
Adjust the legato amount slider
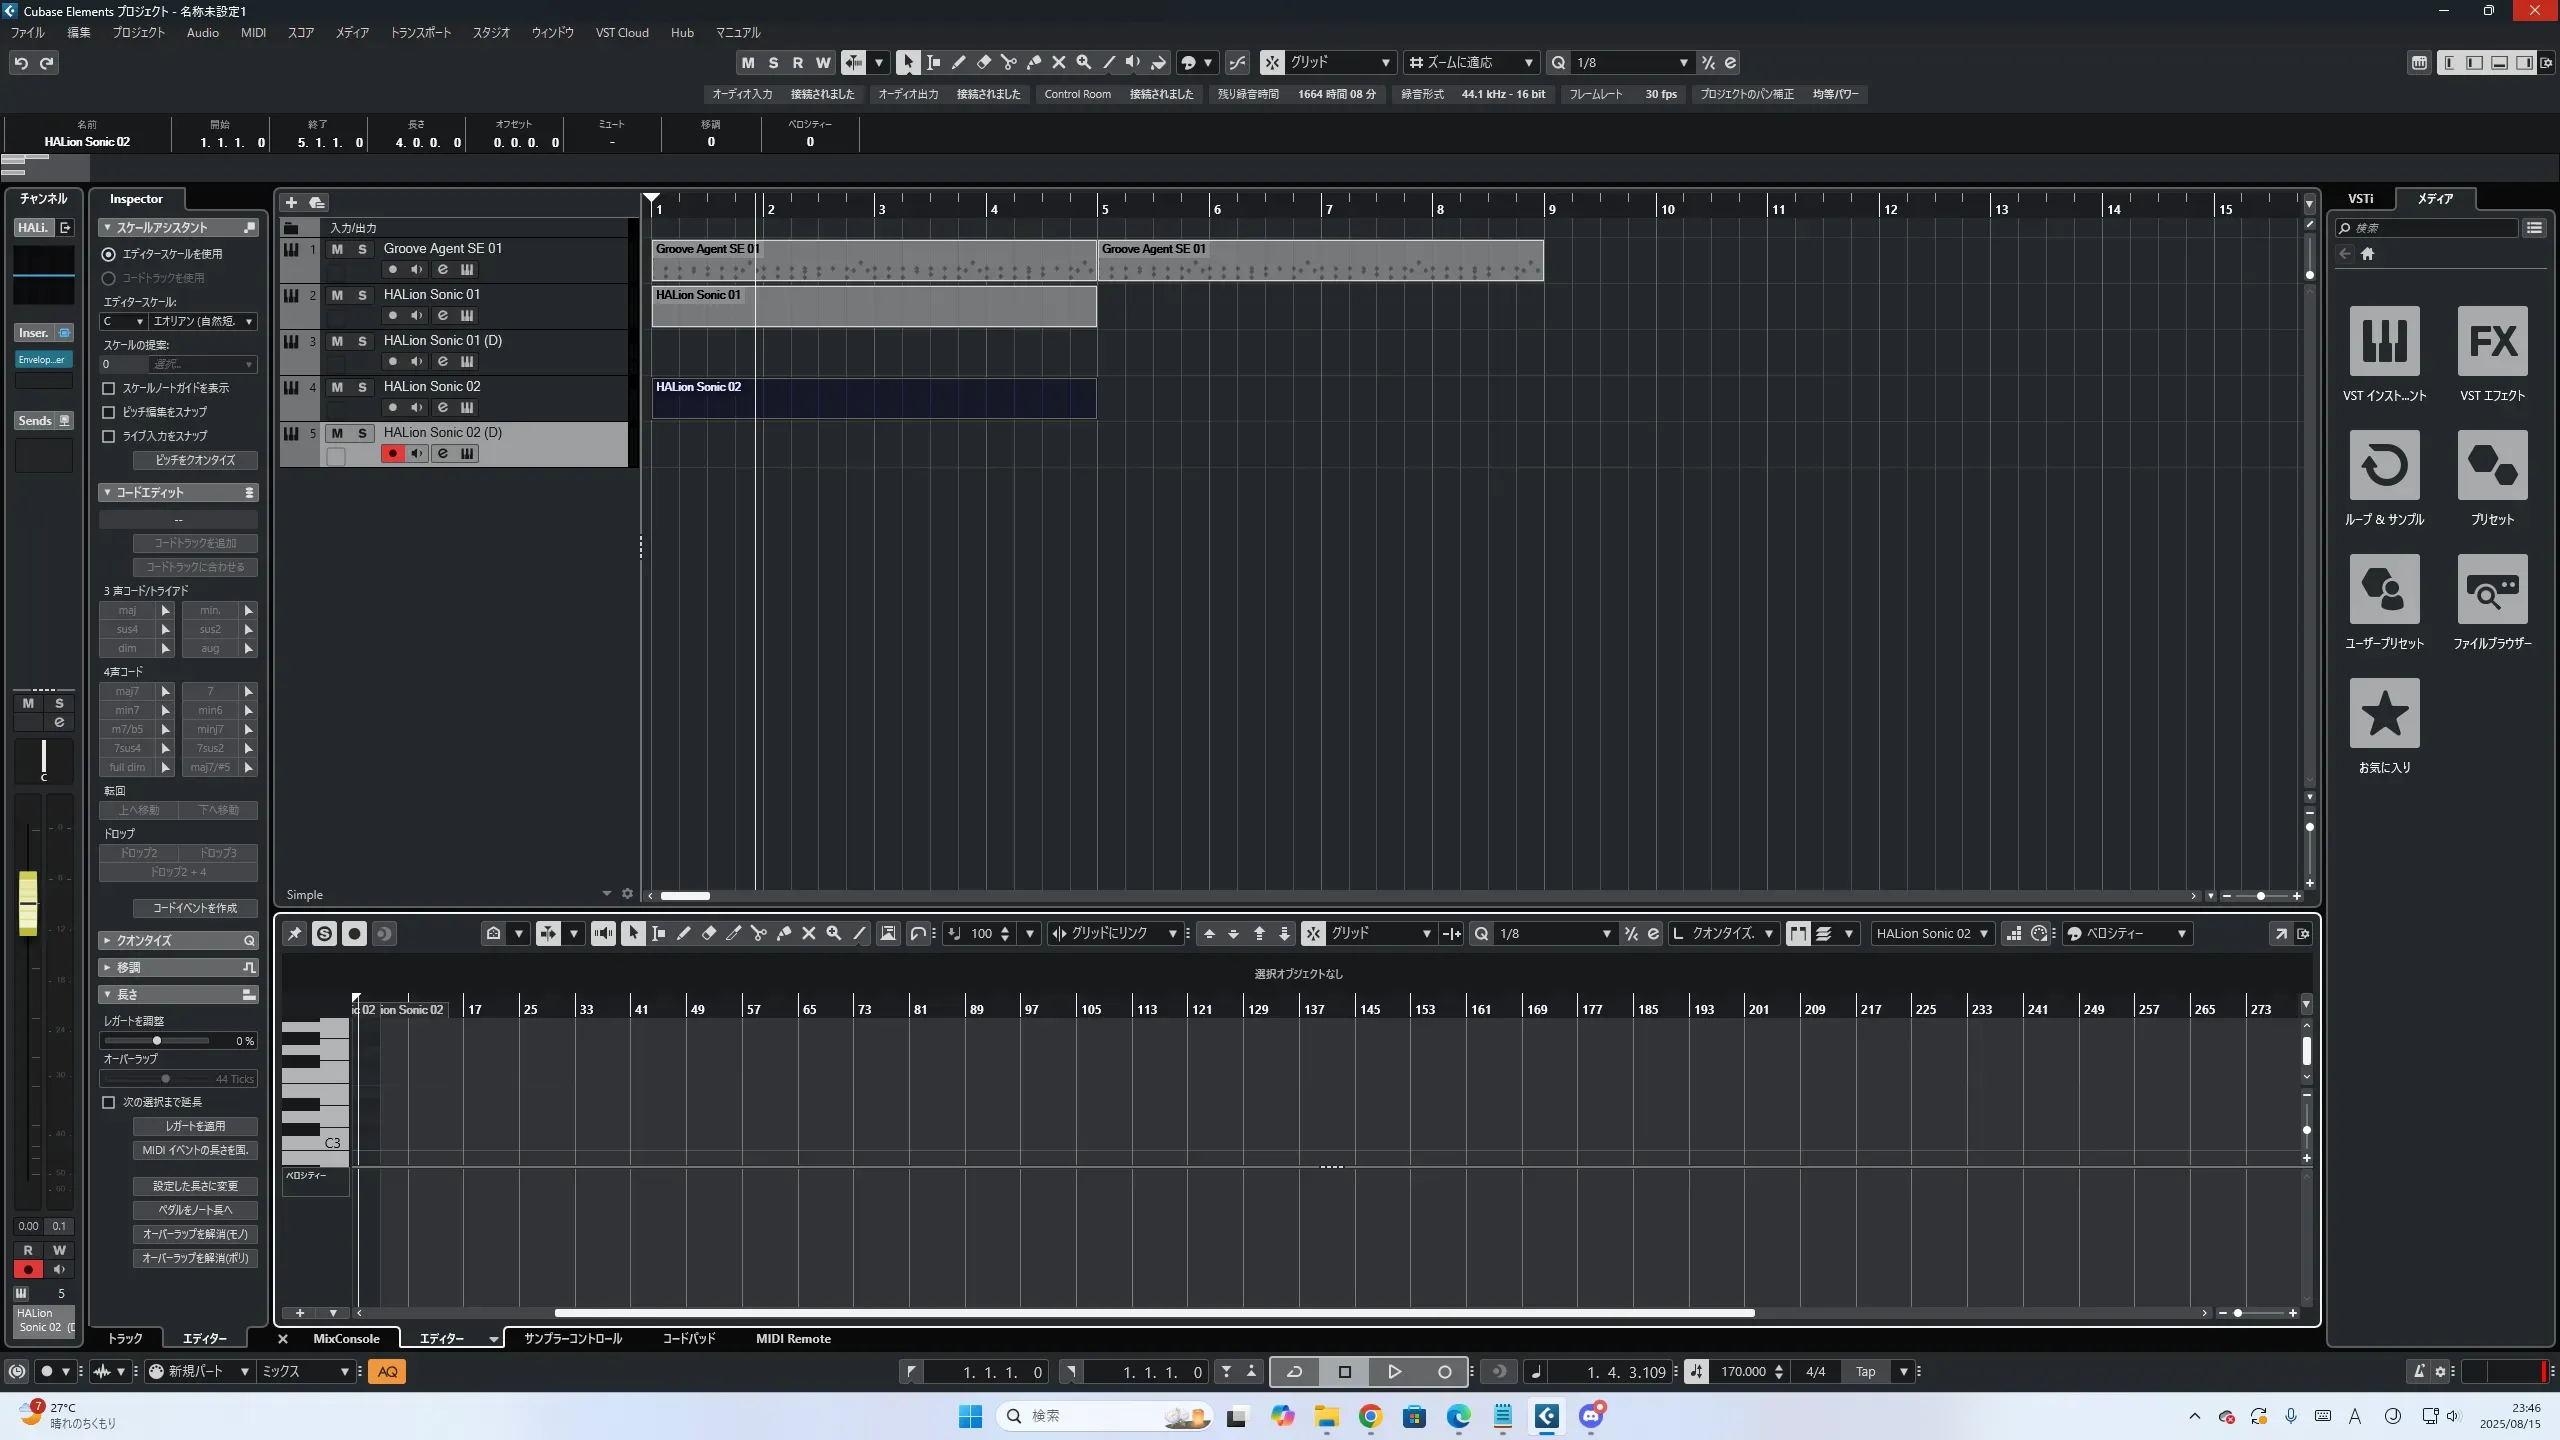tap(156, 1041)
